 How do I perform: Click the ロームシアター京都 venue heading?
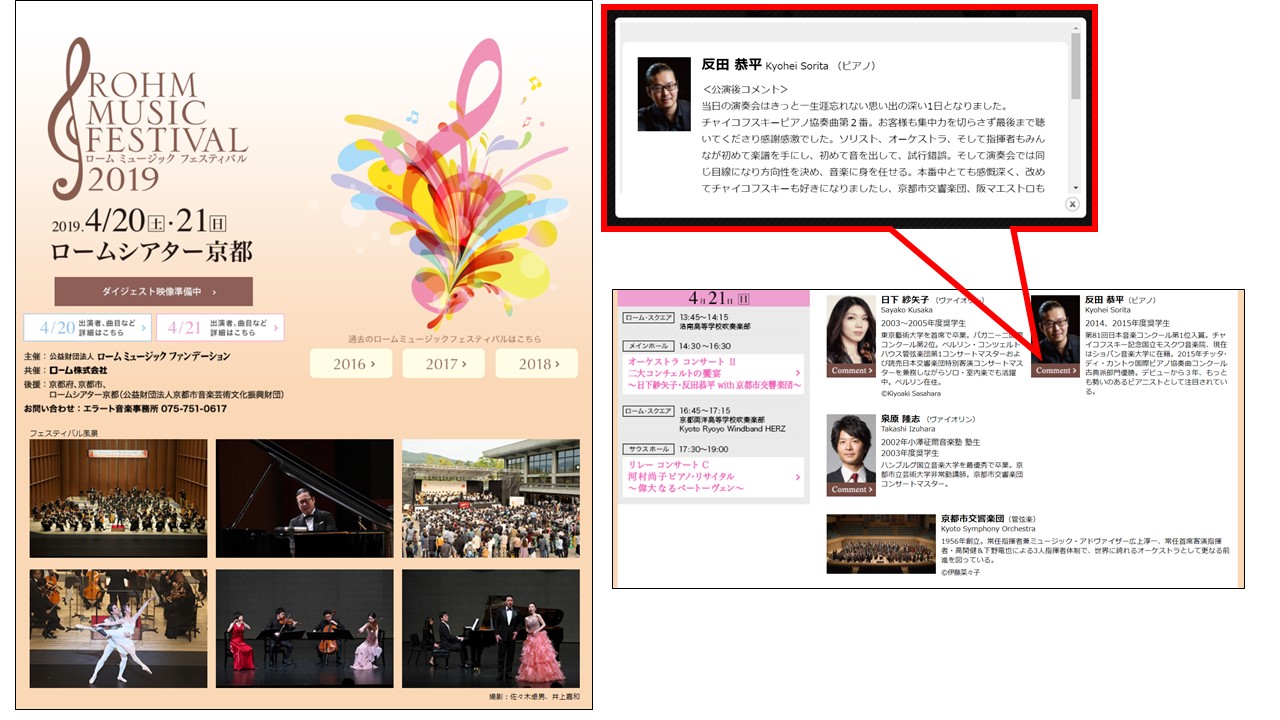coord(152,250)
